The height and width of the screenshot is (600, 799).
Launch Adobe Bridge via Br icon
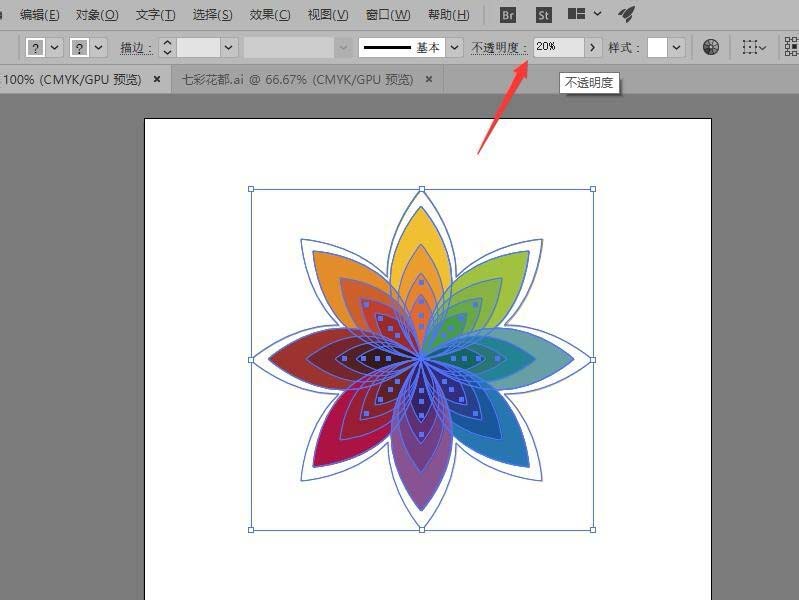(x=508, y=15)
